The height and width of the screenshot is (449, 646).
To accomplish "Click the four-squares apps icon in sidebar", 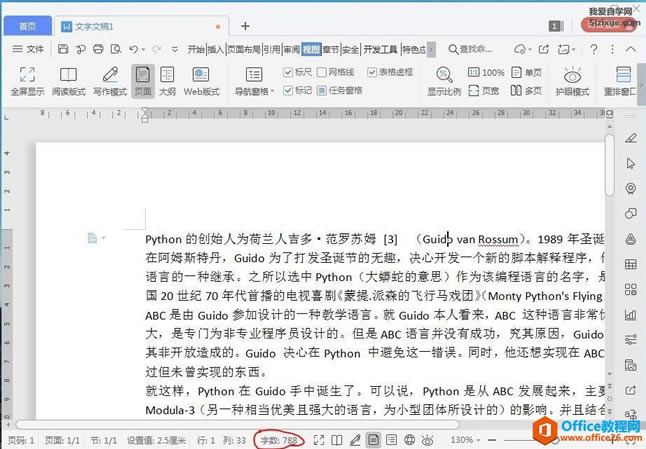I will 630,289.
